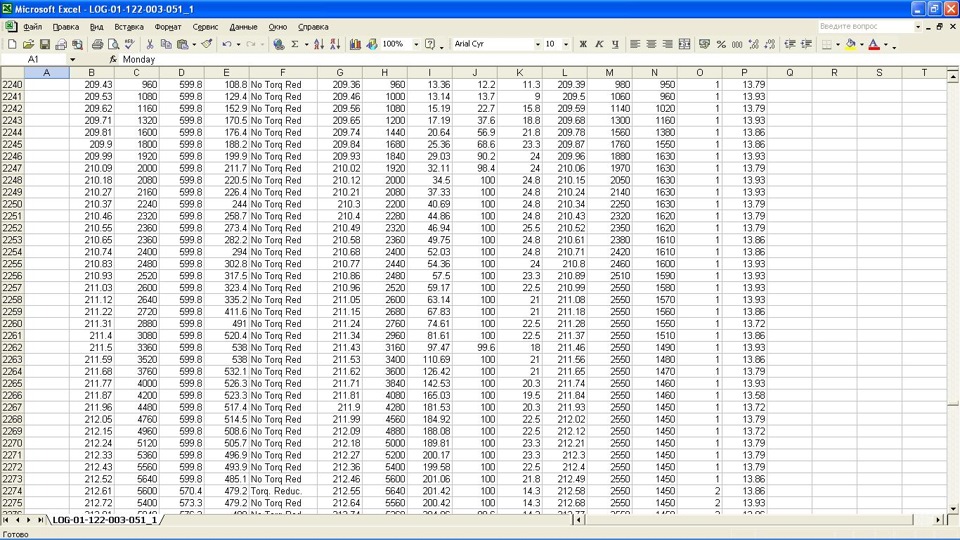Open the zoom 100% dropdown

point(416,44)
